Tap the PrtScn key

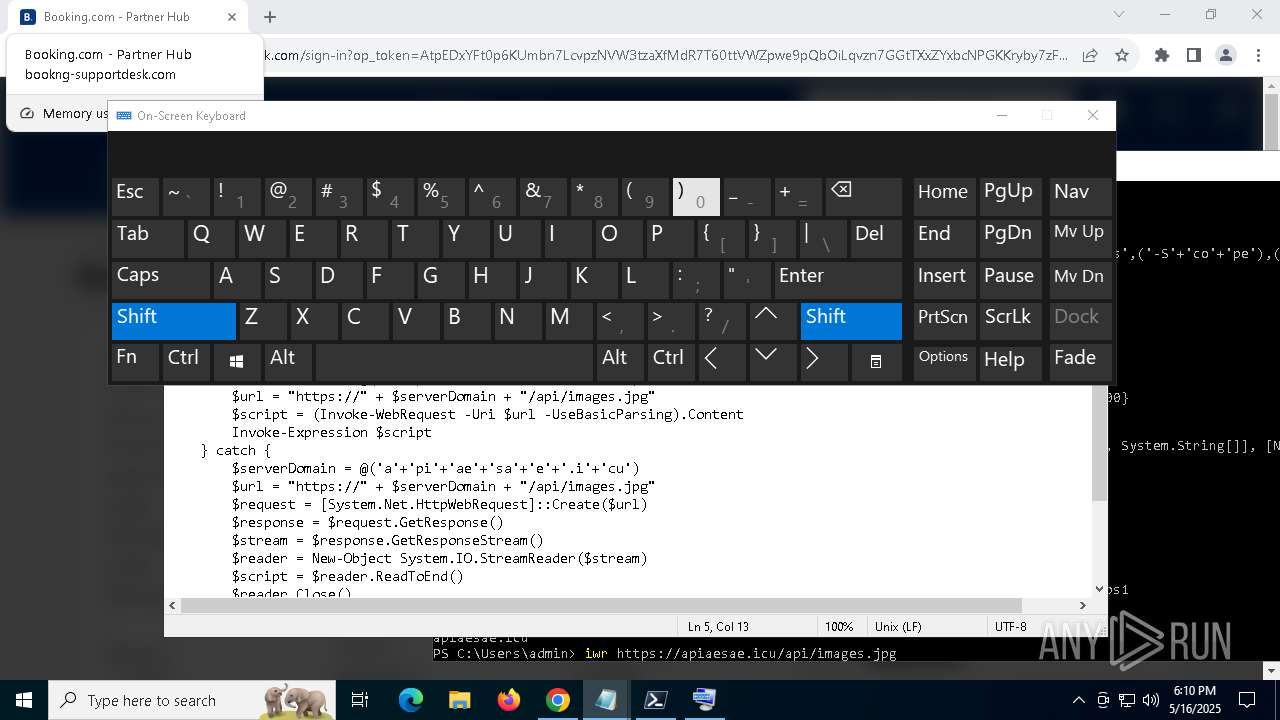[944, 320]
